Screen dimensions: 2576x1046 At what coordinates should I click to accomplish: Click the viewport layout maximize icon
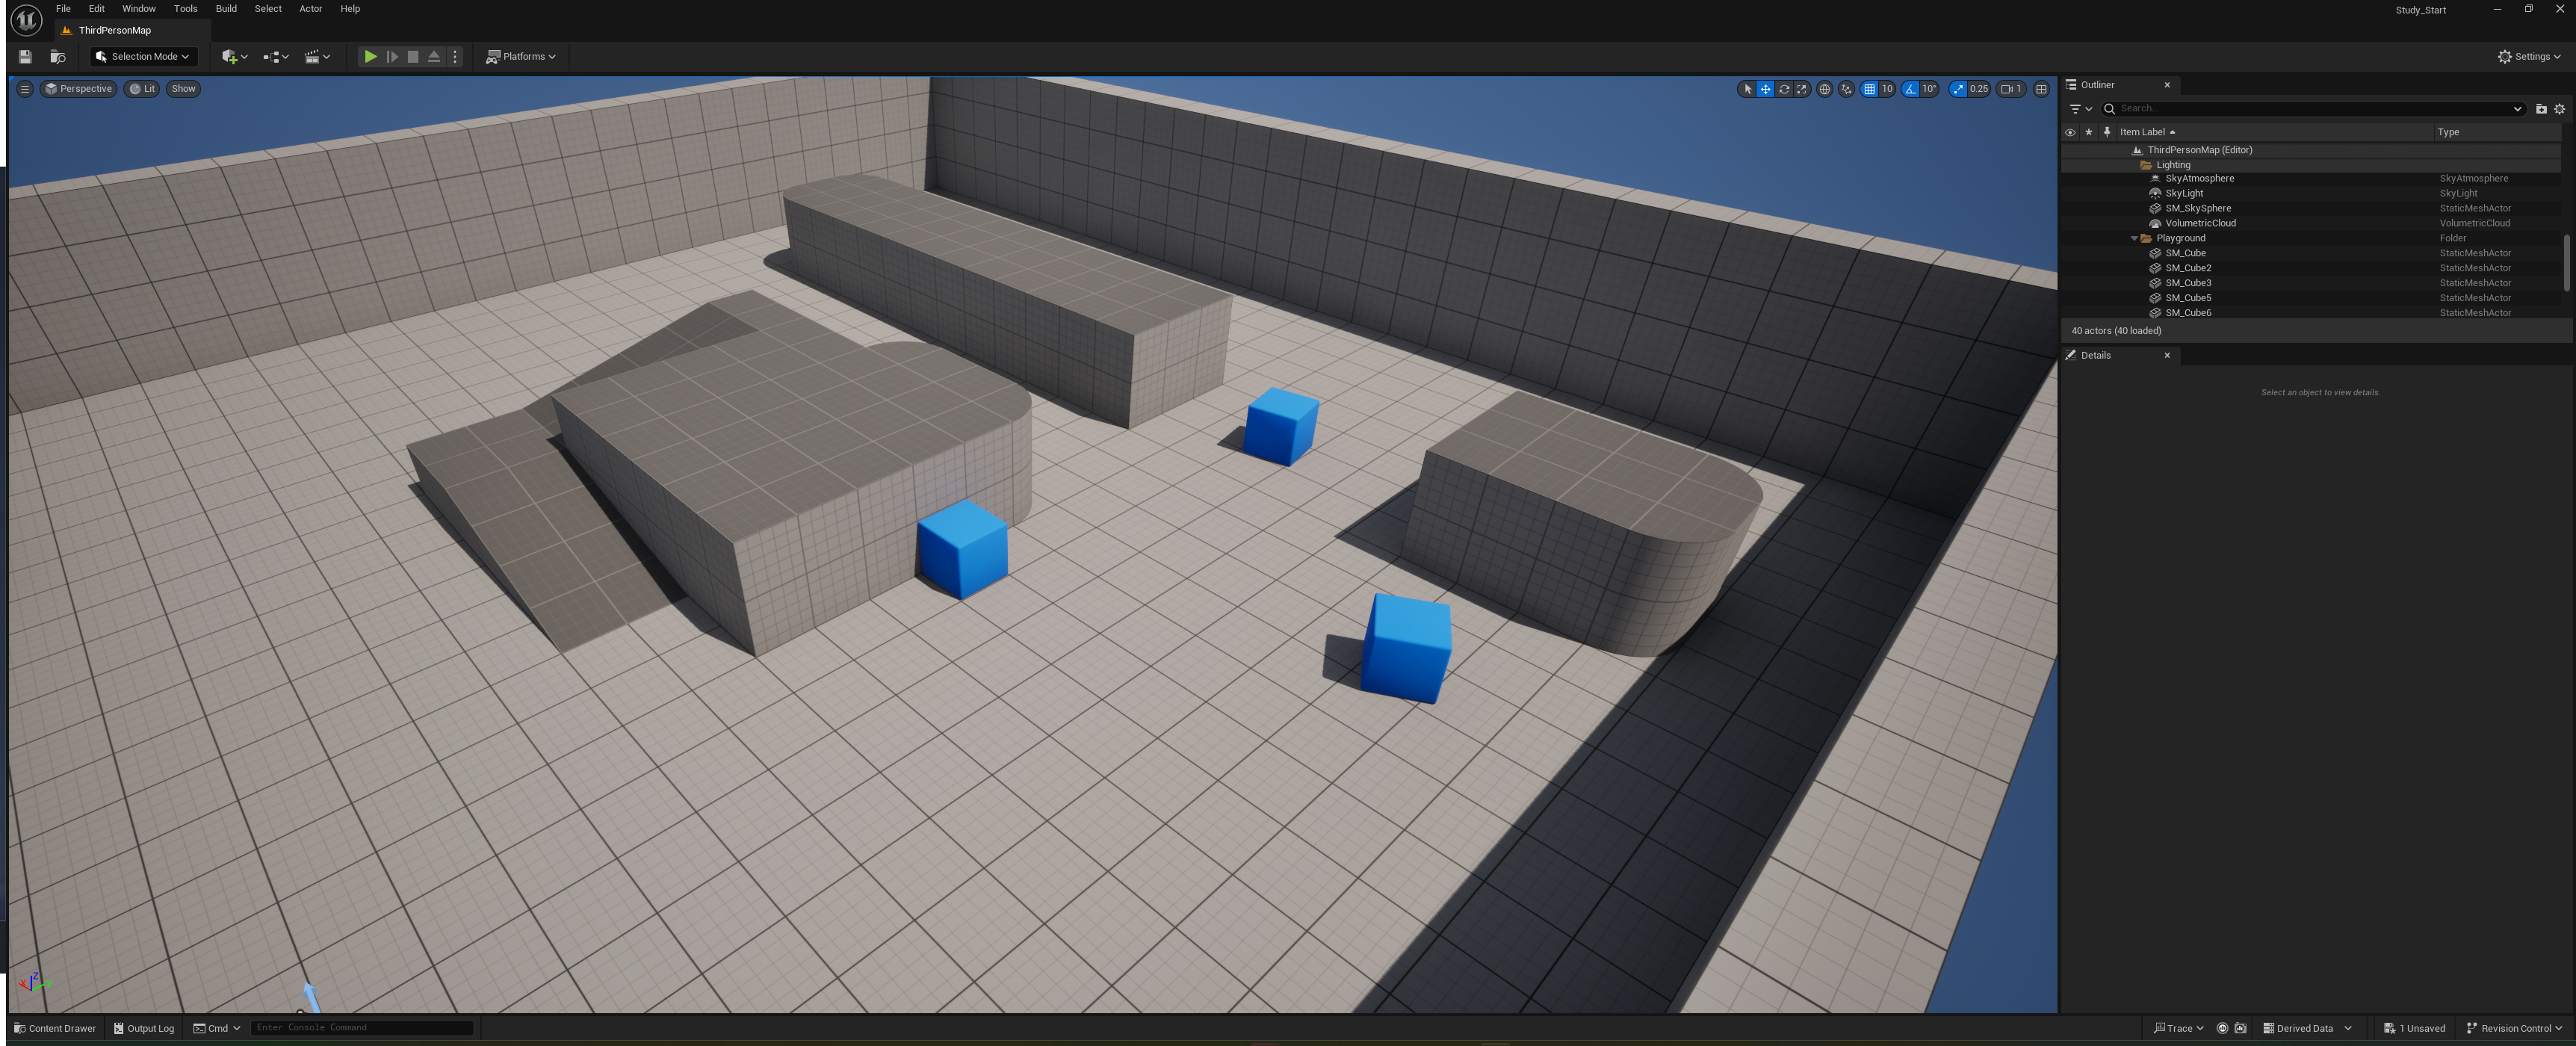2041,89
